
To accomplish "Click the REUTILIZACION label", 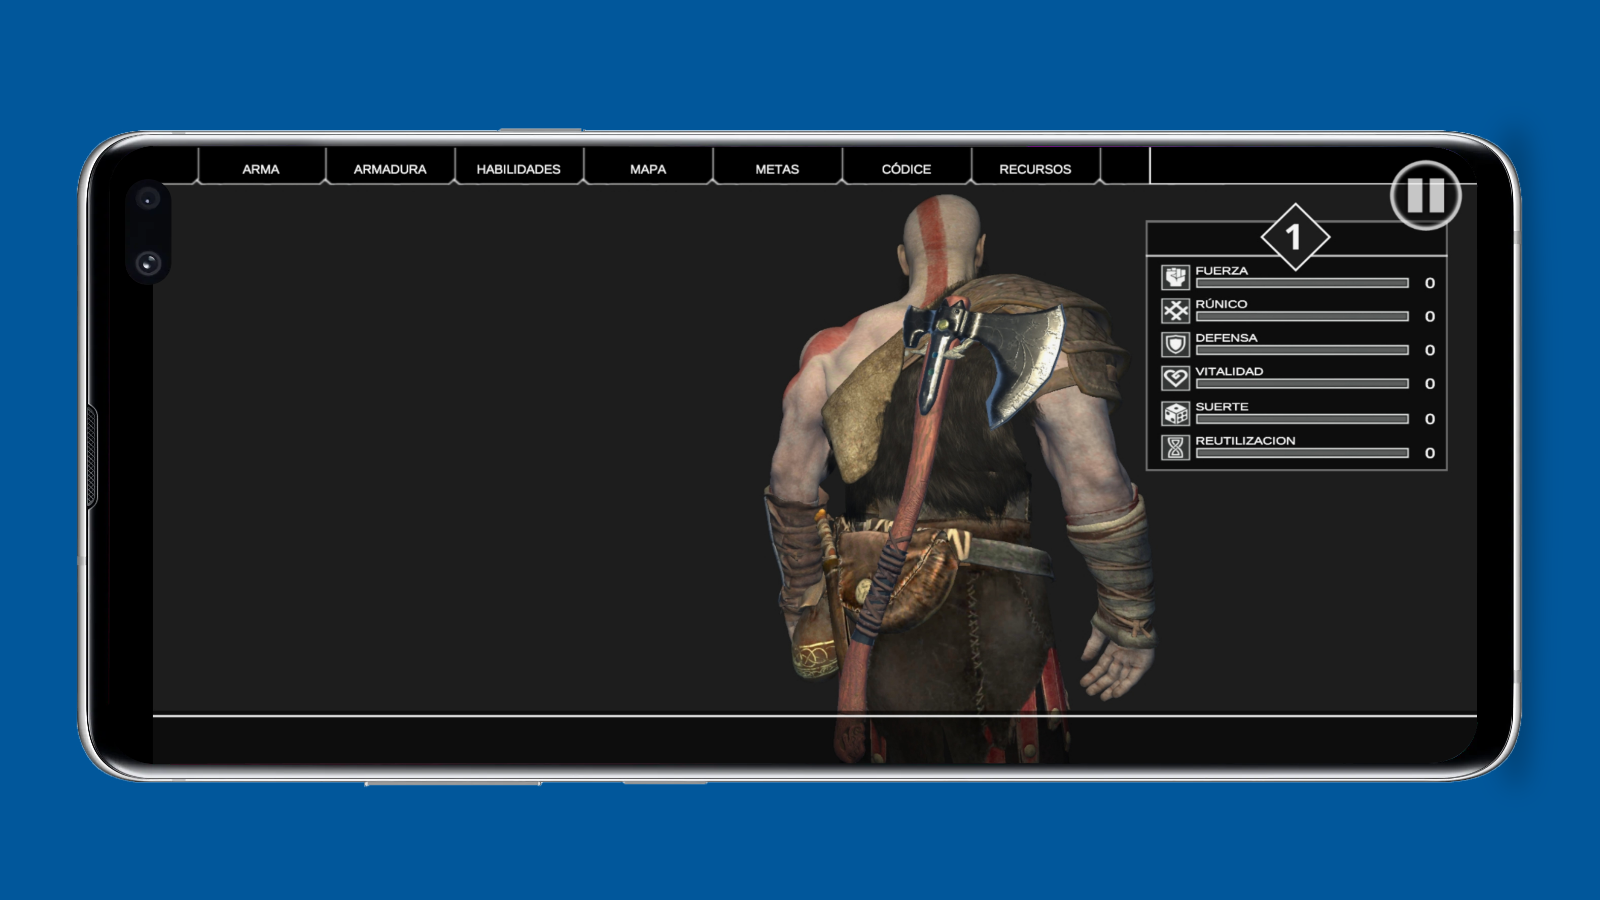I will [1245, 441].
